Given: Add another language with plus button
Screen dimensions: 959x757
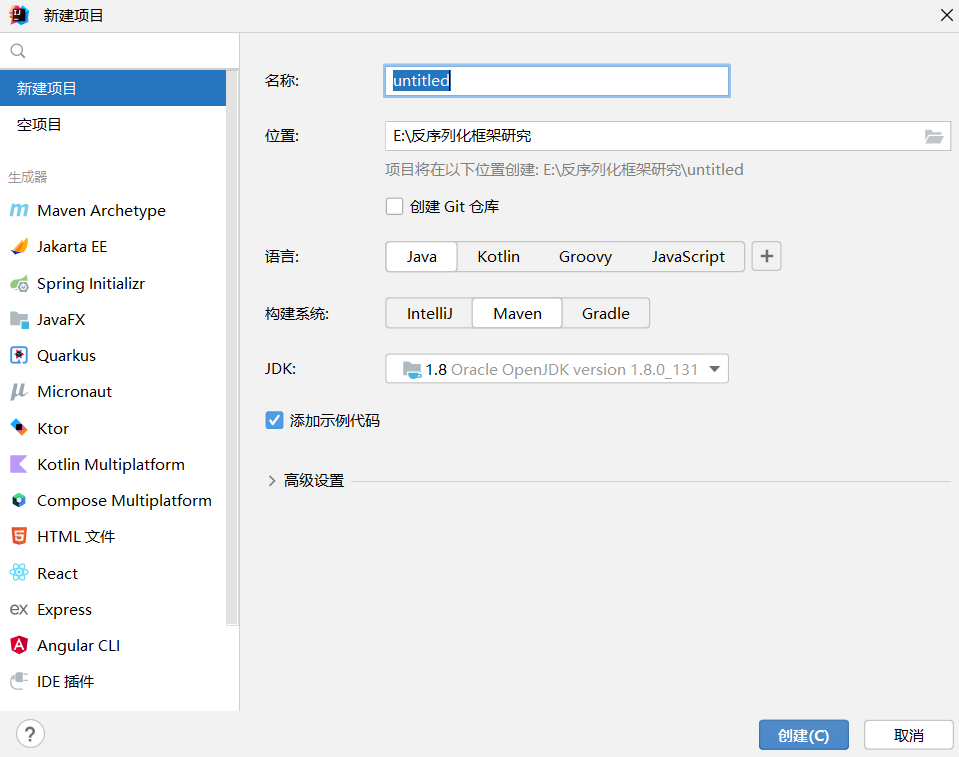Looking at the screenshot, I should point(766,256).
